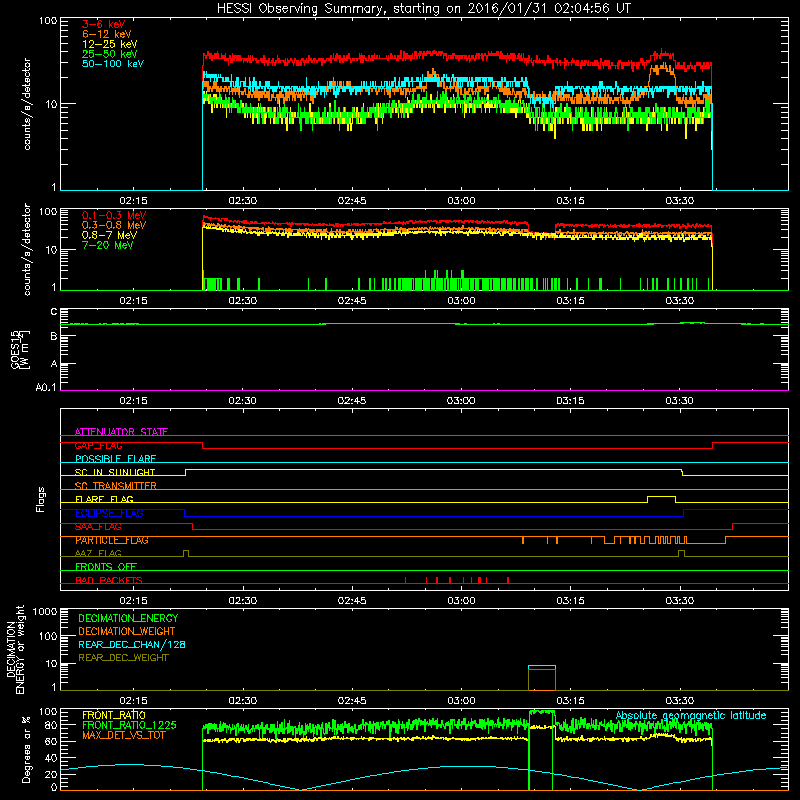This screenshot has width=800, height=800.
Task: Click the cyan rectangular pulse in decimation panel
Action: [542, 666]
